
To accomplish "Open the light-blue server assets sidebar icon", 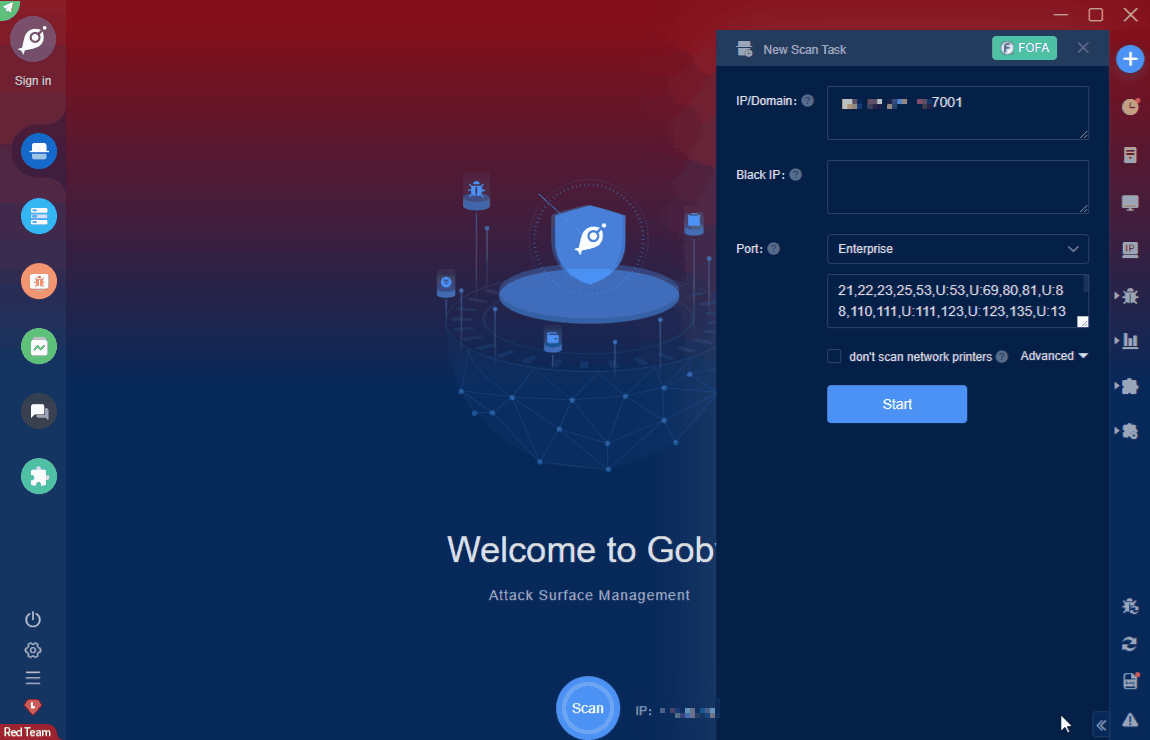I will pos(39,216).
